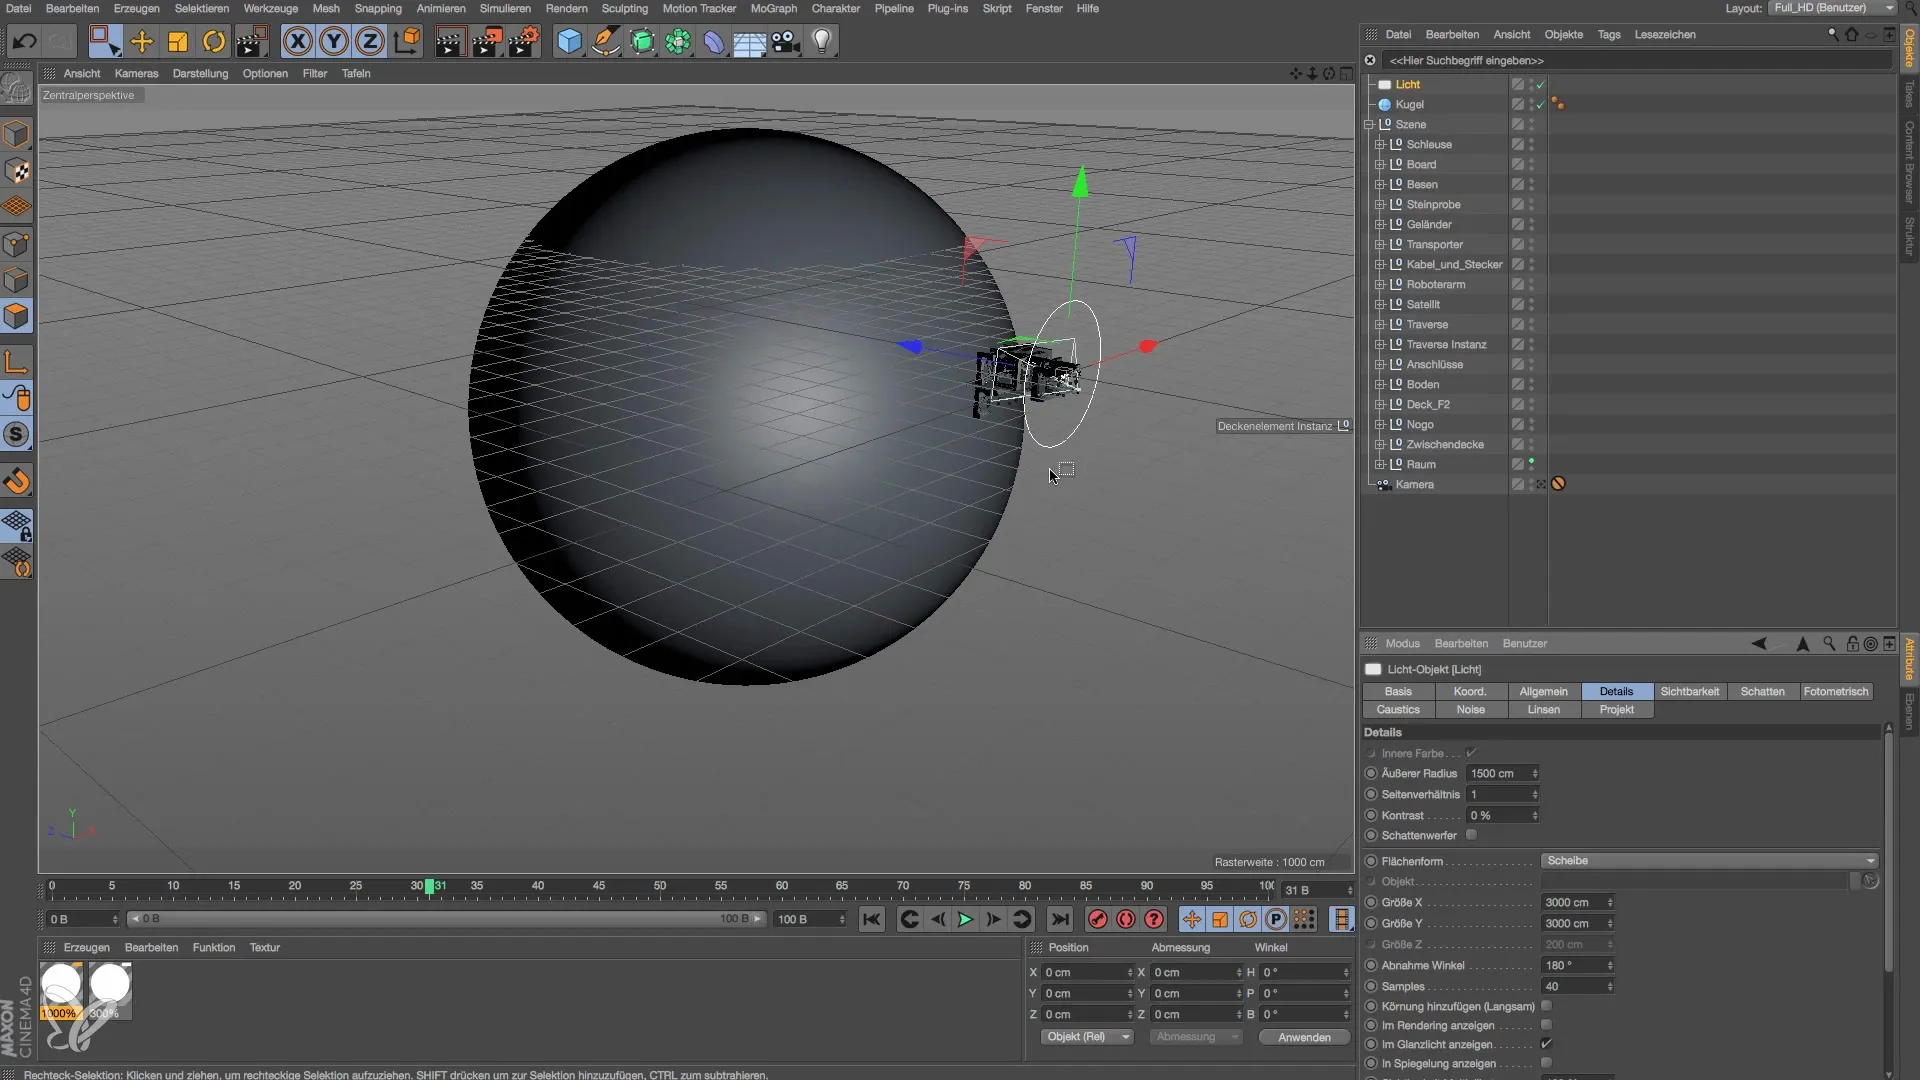This screenshot has width=1920, height=1080.
Task: Click the preview range slider bar
Action: pyautogui.click(x=447, y=919)
